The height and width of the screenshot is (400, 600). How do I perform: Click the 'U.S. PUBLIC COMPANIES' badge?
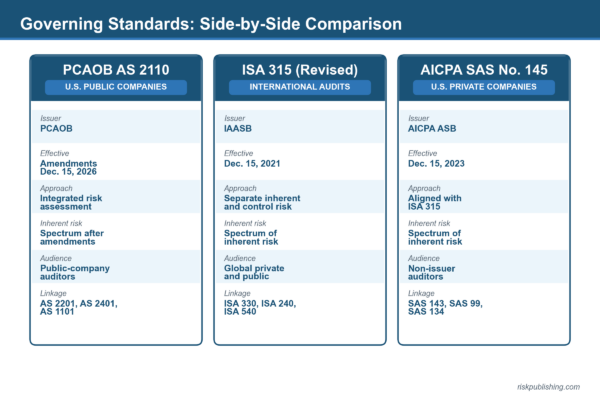pyautogui.click(x=116, y=87)
